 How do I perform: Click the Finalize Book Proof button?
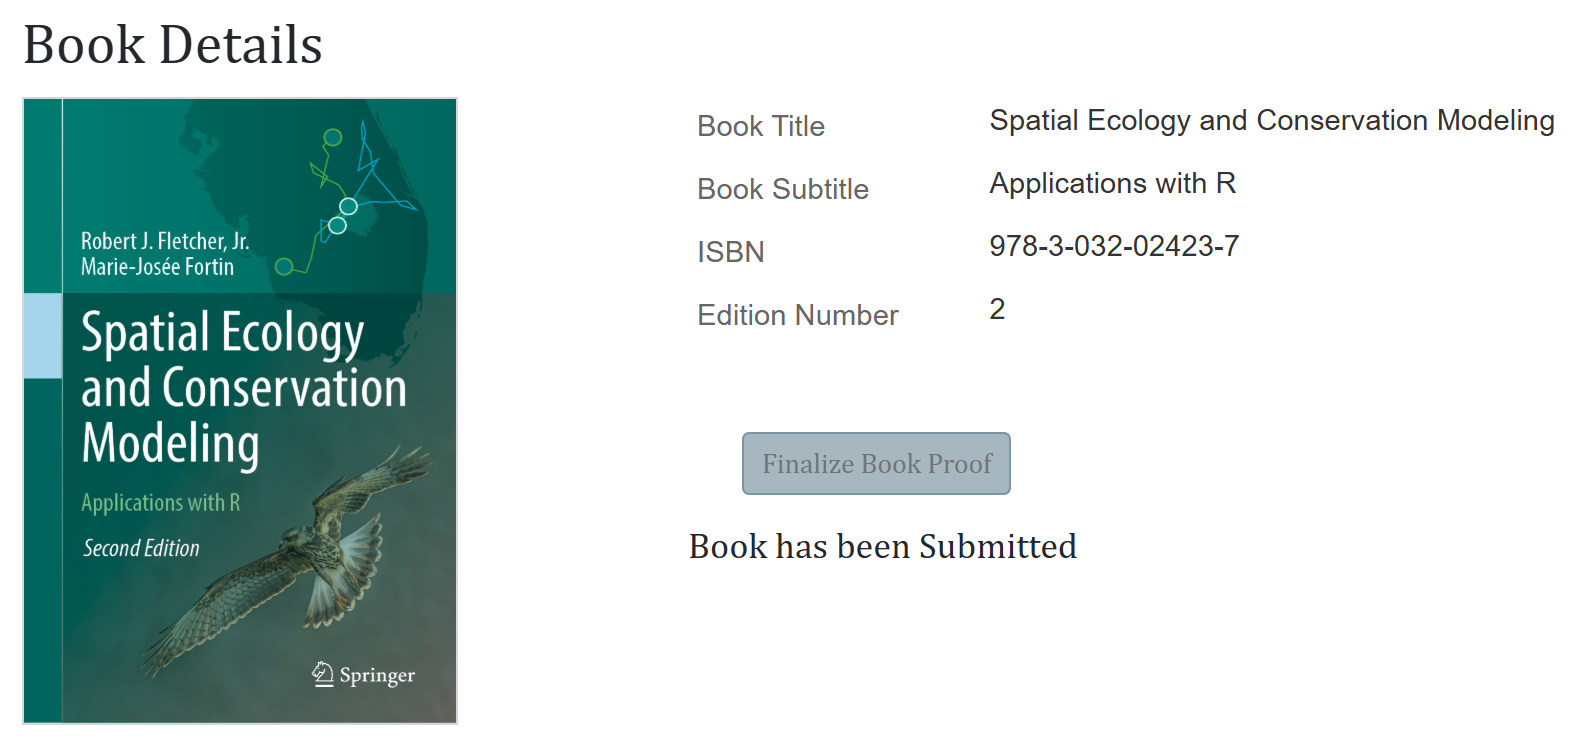pos(876,463)
